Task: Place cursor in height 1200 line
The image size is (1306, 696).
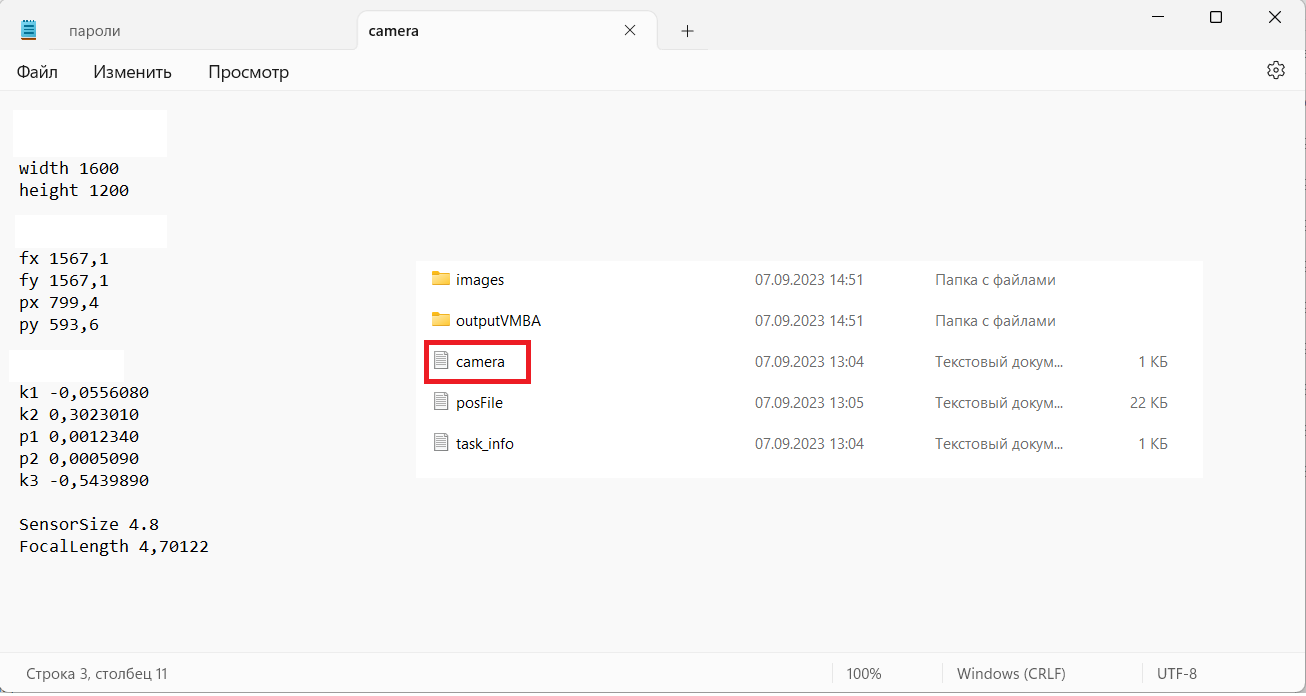Action: point(74,190)
